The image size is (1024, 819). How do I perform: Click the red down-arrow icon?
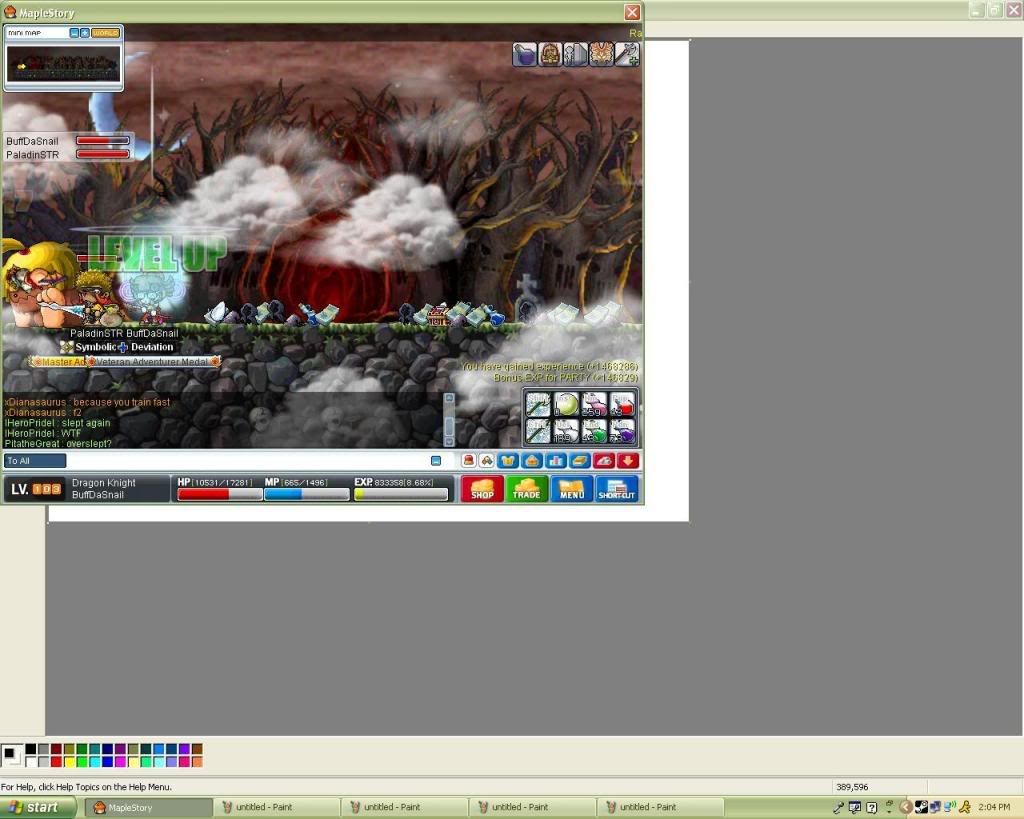point(628,461)
